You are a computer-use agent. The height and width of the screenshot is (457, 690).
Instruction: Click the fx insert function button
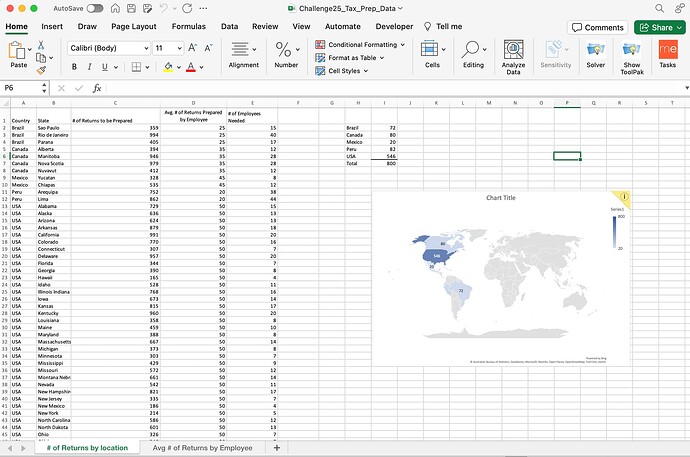tap(97, 88)
